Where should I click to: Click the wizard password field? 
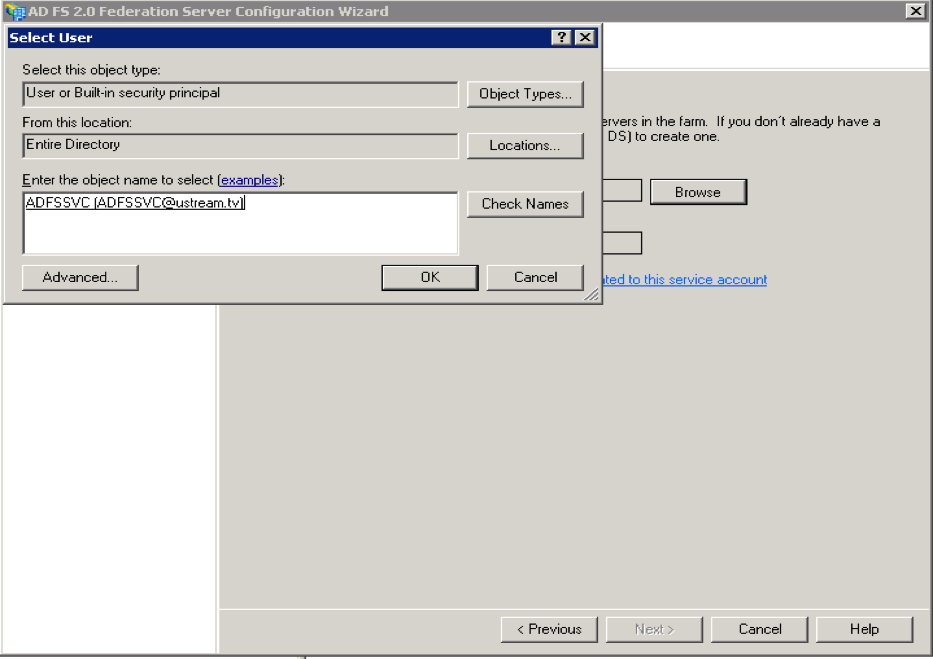pyautogui.click(x=622, y=243)
